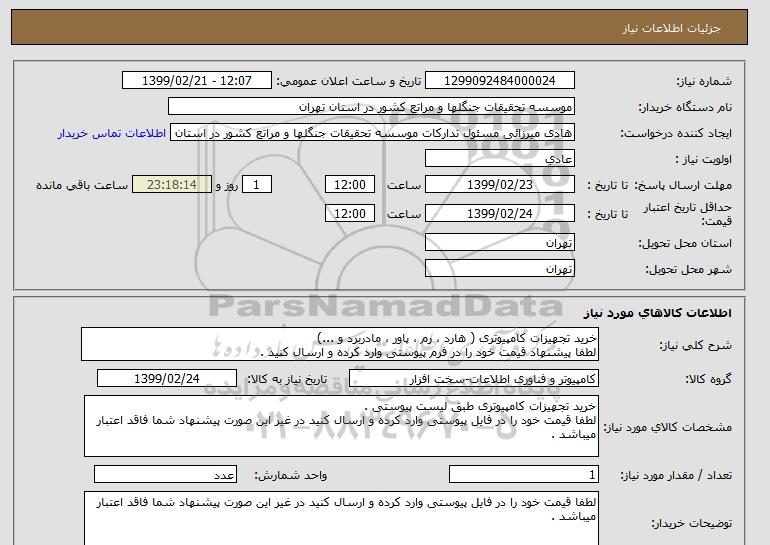The width and height of the screenshot is (770, 545).
Task: Click the توضیحات خریدار text area
Action: [x=341, y=518]
